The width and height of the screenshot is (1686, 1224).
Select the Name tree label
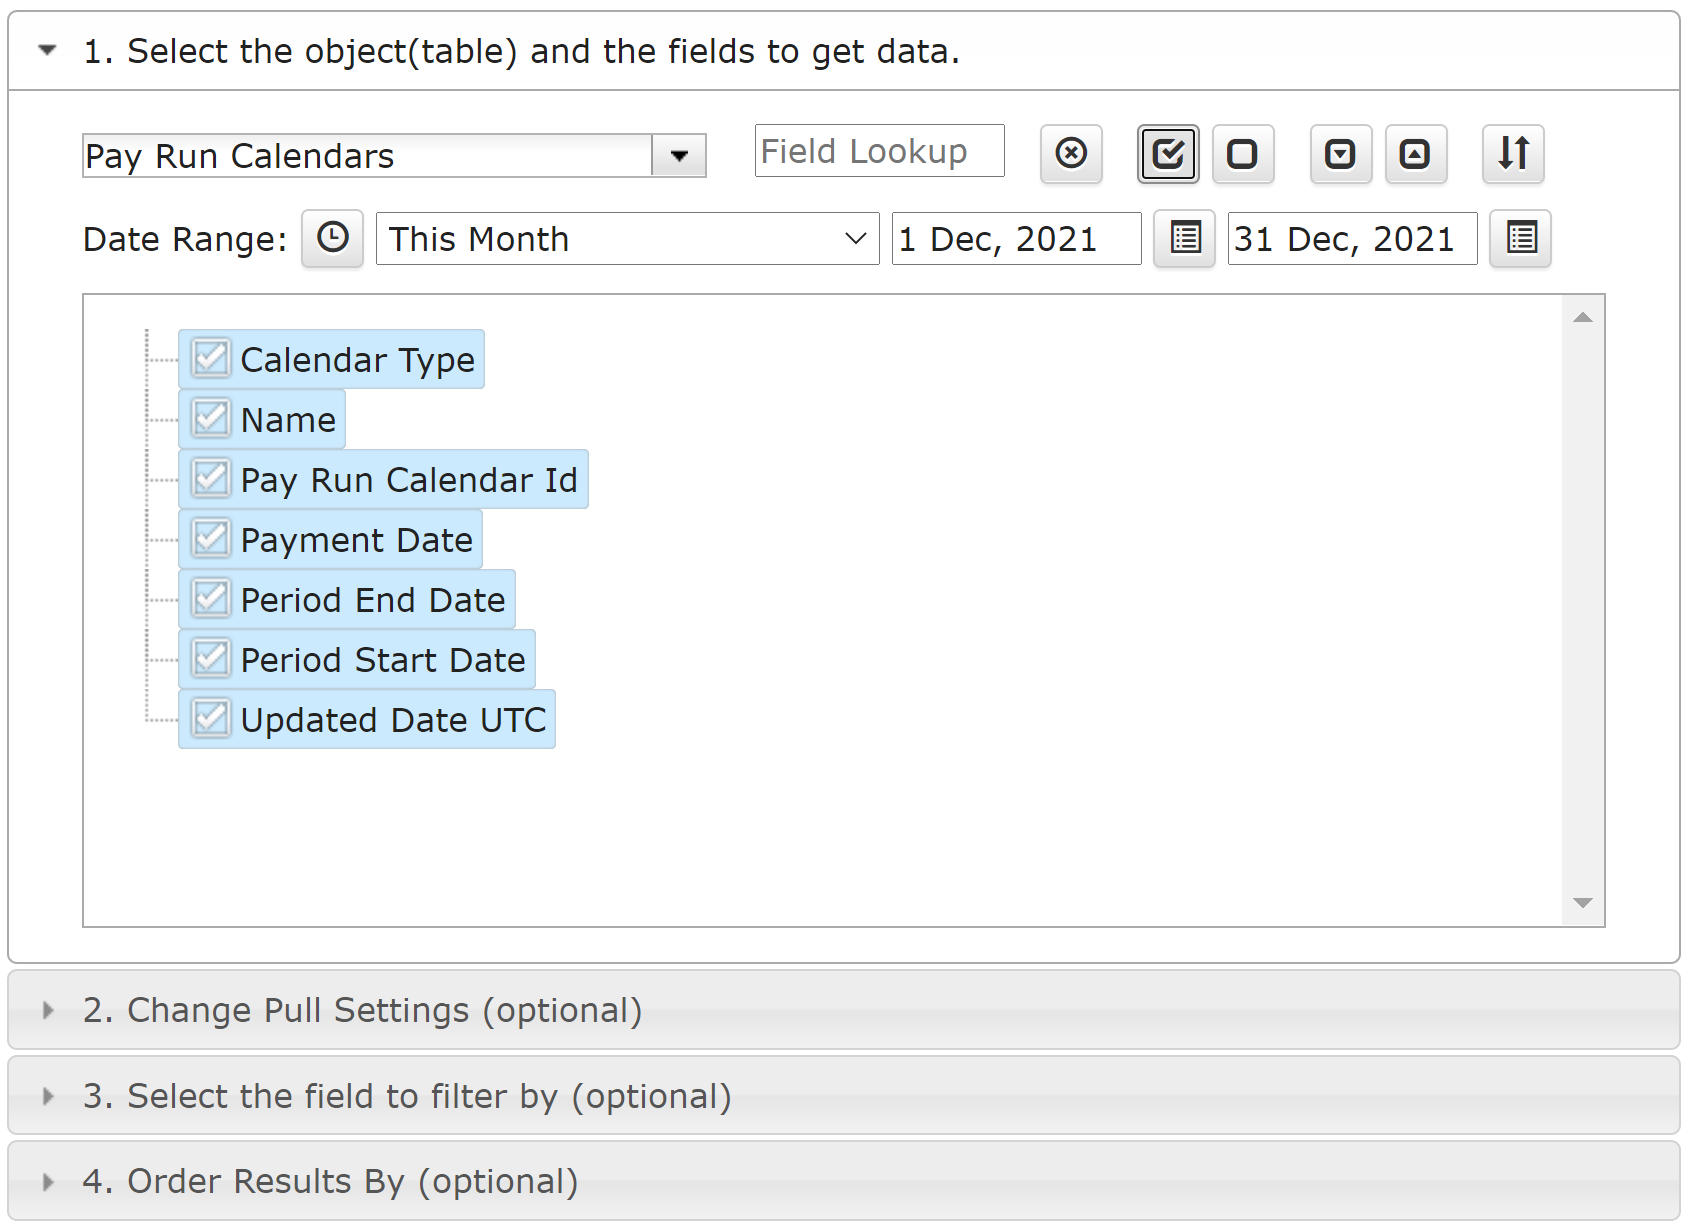[288, 420]
